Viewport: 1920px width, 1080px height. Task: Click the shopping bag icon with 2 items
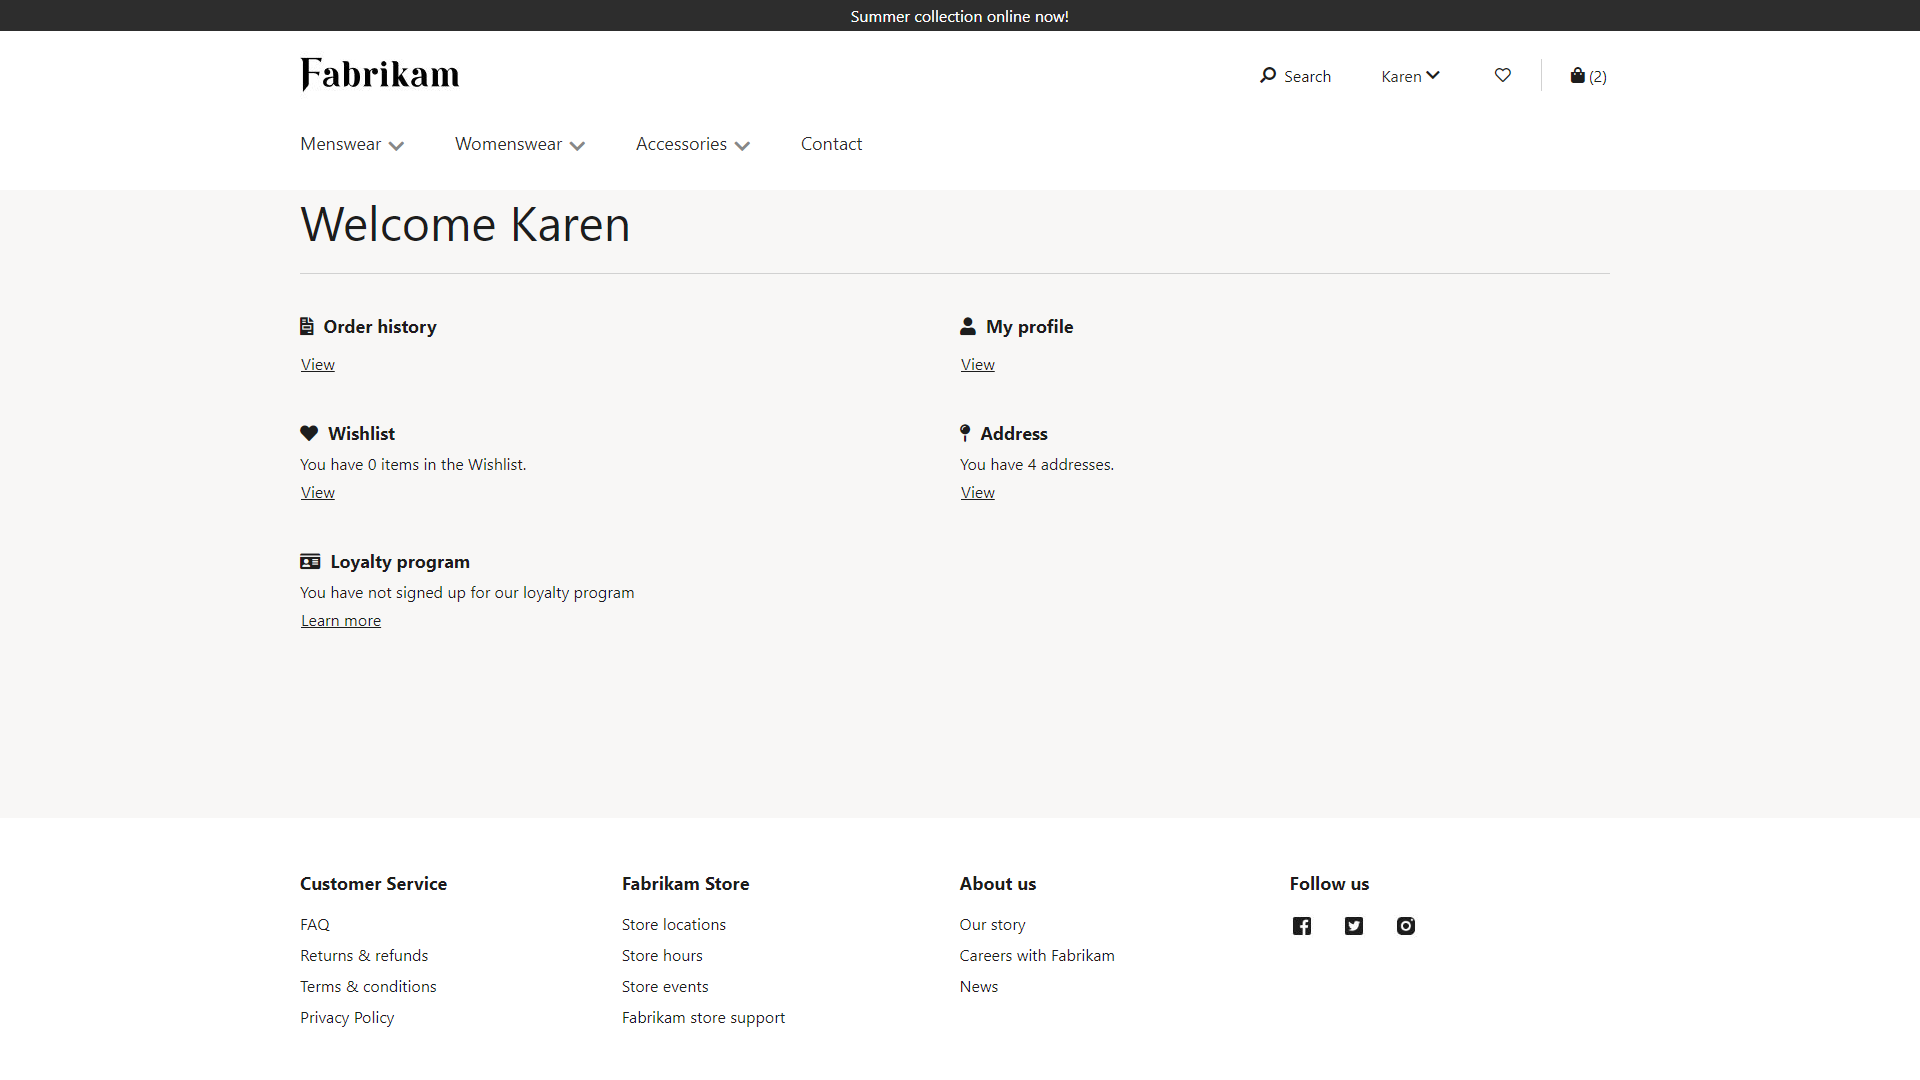[x=1588, y=75]
